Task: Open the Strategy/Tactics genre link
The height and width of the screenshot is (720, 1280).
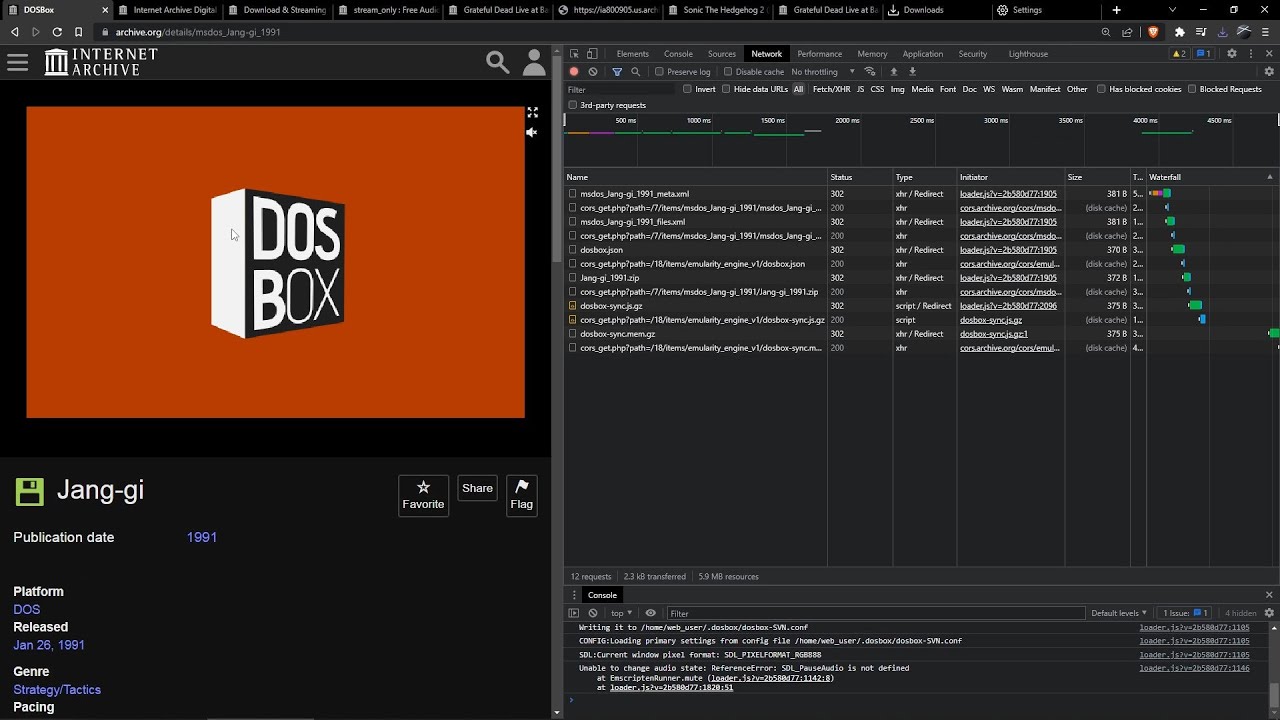Action: click(57, 690)
